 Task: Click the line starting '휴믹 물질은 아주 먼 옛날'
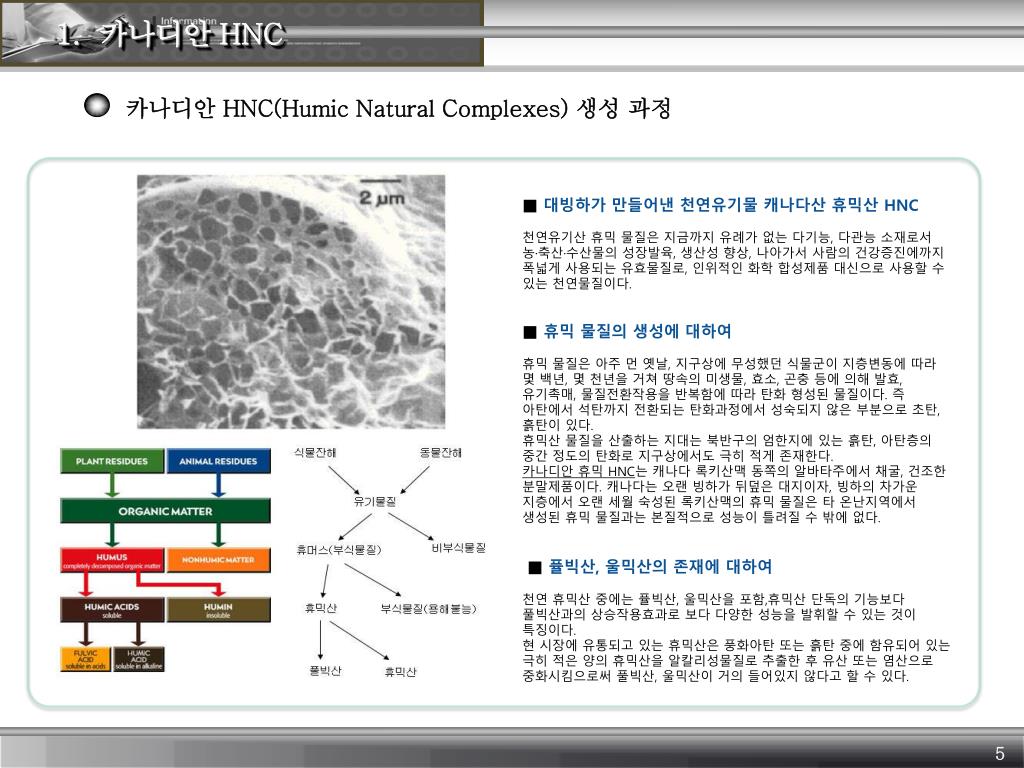[729, 363]
